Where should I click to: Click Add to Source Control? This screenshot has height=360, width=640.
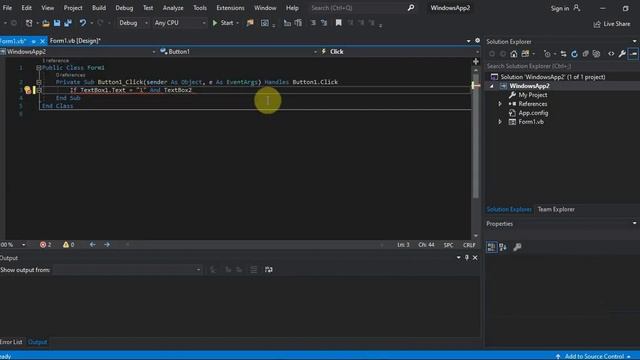tap(593, 356)
